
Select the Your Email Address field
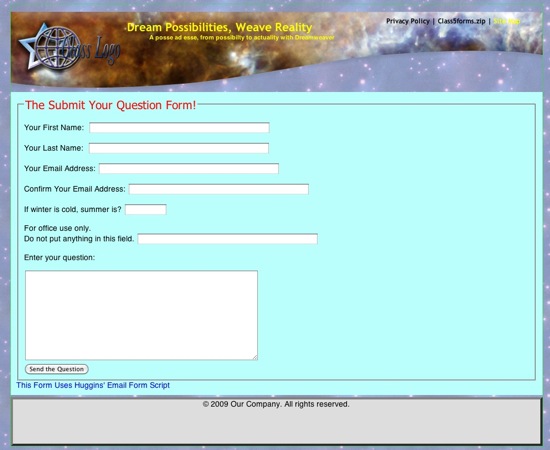tap(189, 169)
